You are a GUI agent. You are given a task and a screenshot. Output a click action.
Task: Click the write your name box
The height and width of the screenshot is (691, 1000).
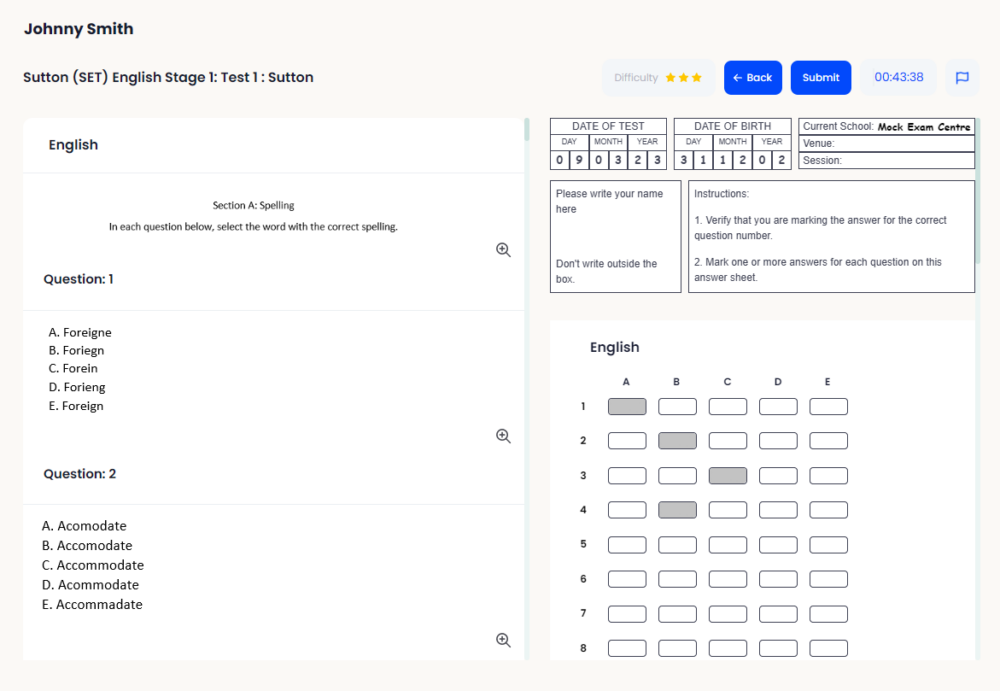point(614,236)
